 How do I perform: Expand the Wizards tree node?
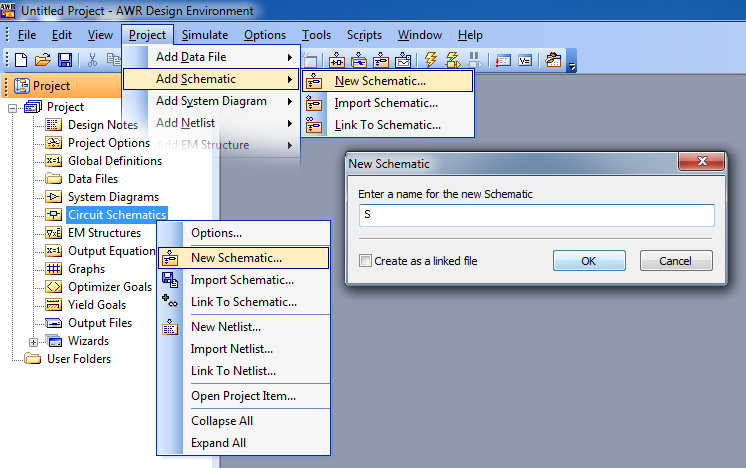pos(33,342)
